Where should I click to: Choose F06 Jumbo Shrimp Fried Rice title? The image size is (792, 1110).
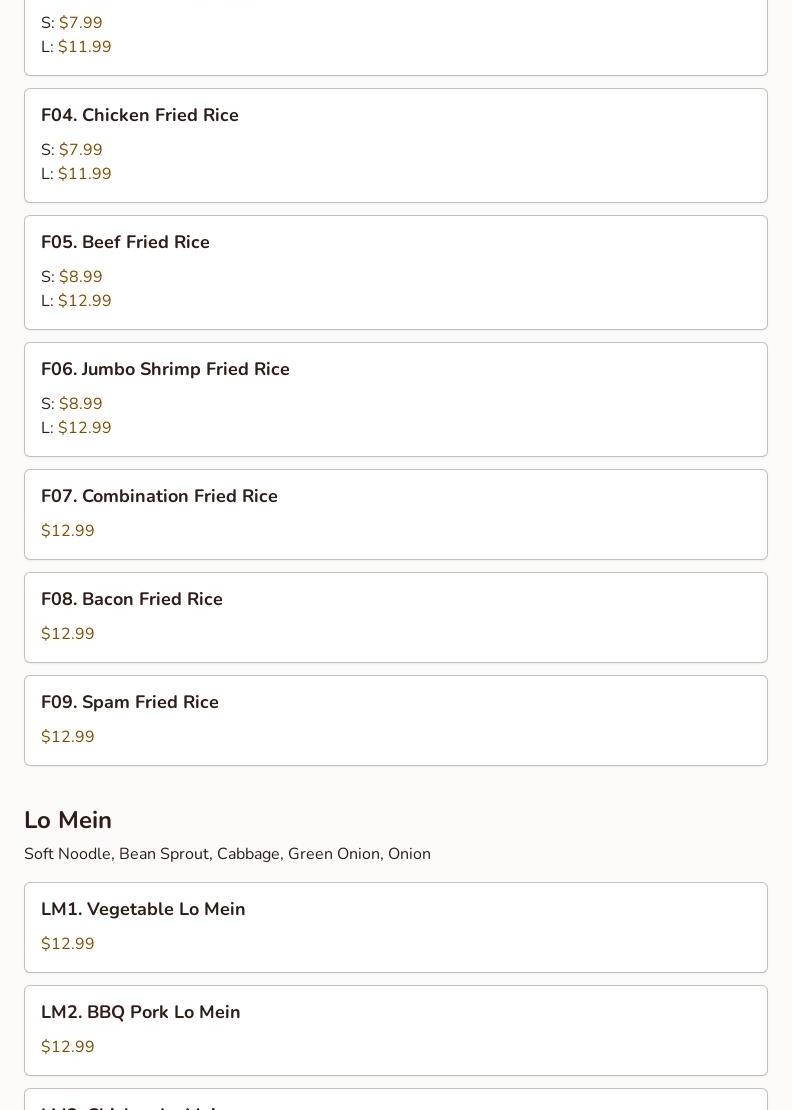pyautogui.click(x=165, y=370)
